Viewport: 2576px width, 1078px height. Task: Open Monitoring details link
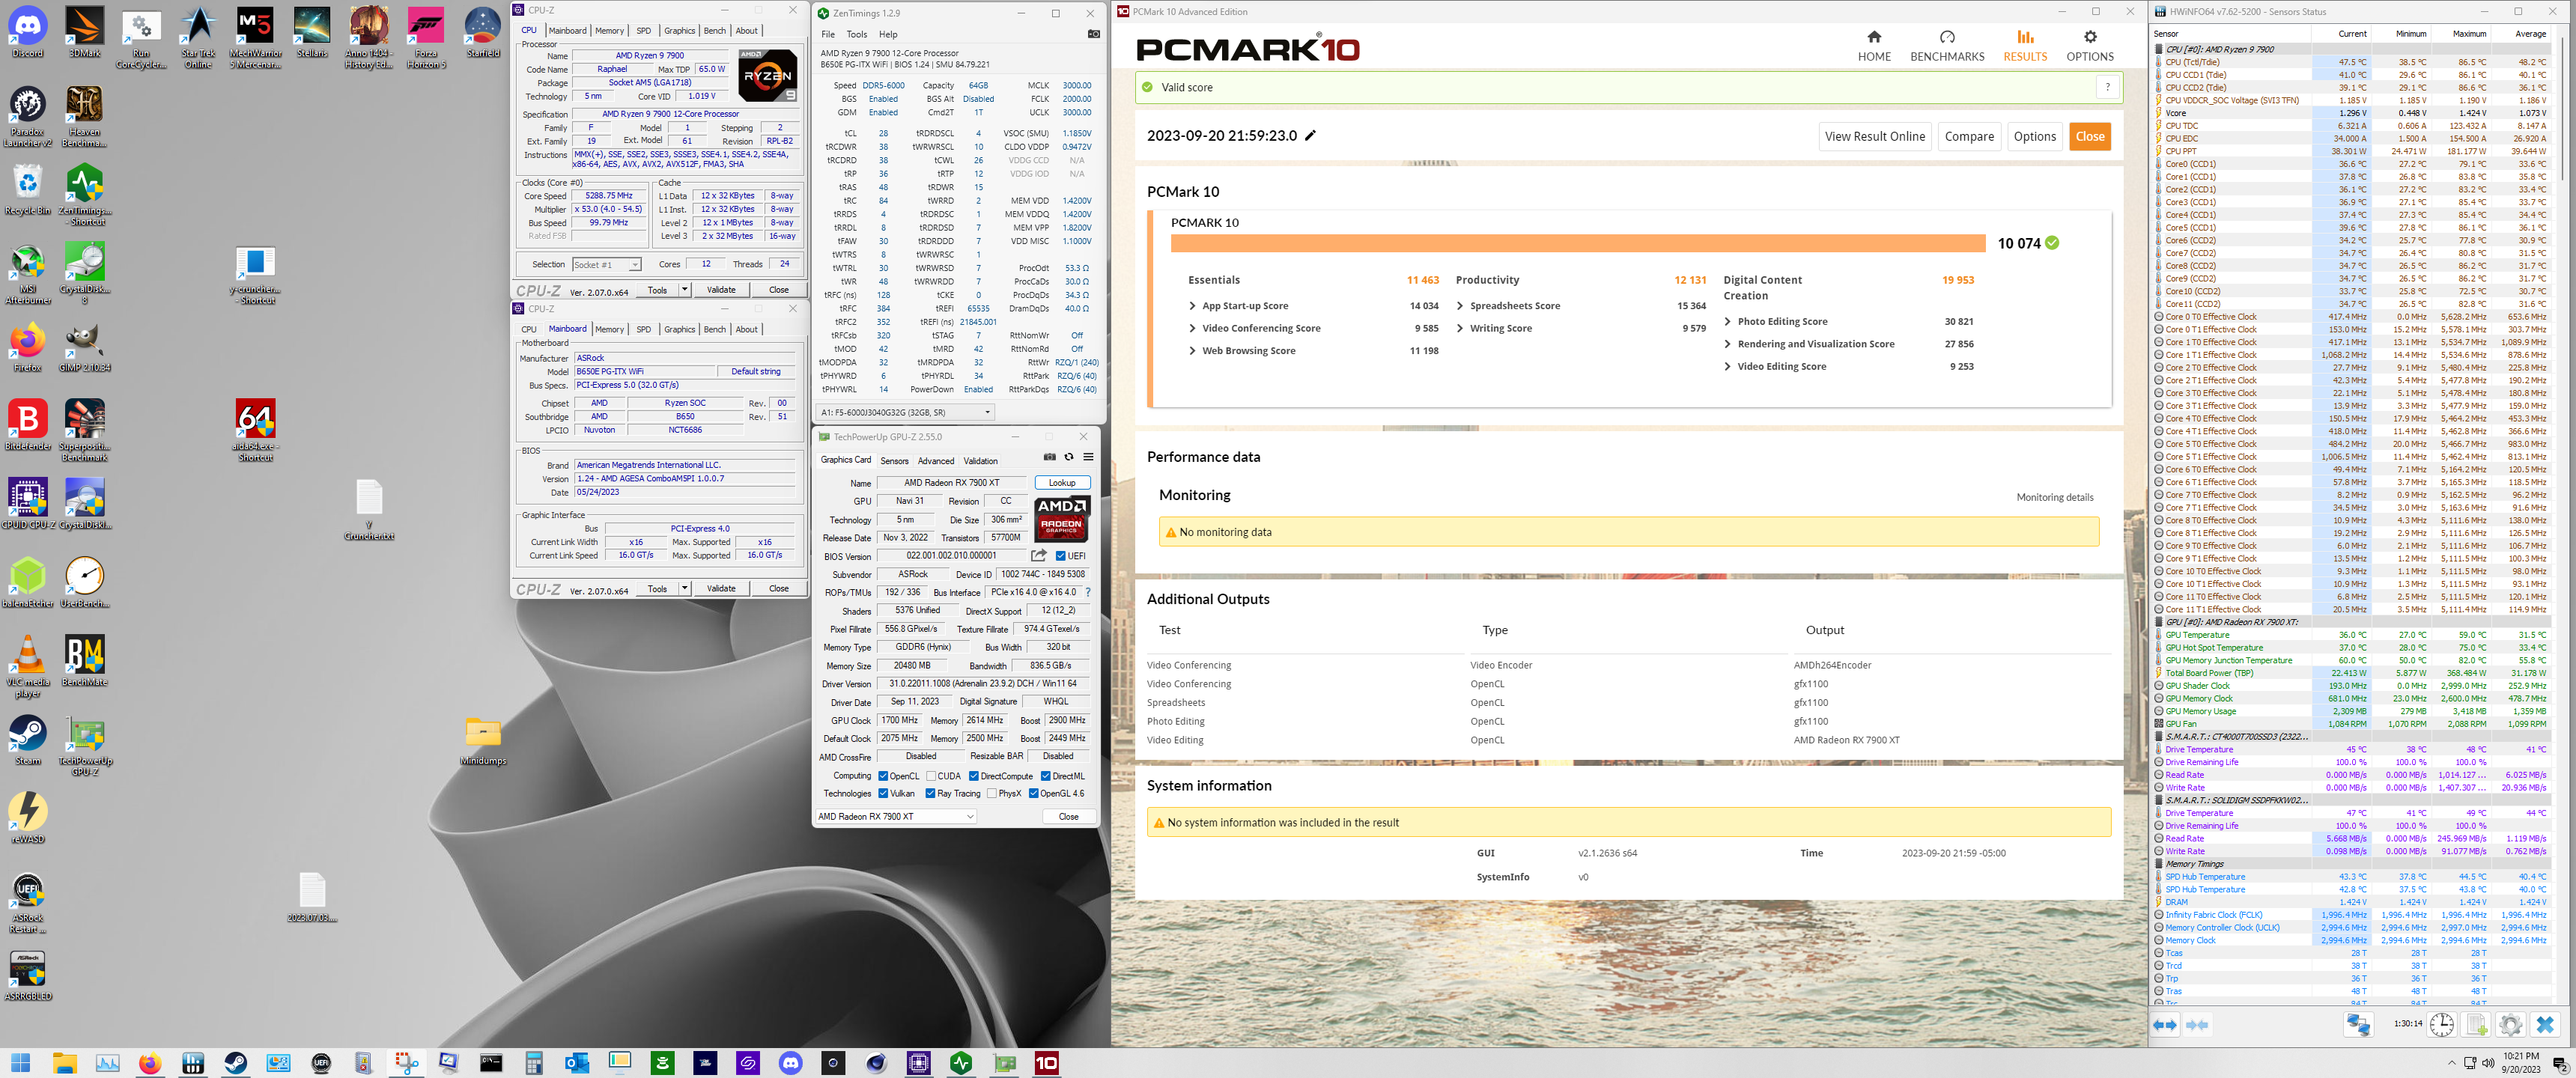tap(2054, 497)
